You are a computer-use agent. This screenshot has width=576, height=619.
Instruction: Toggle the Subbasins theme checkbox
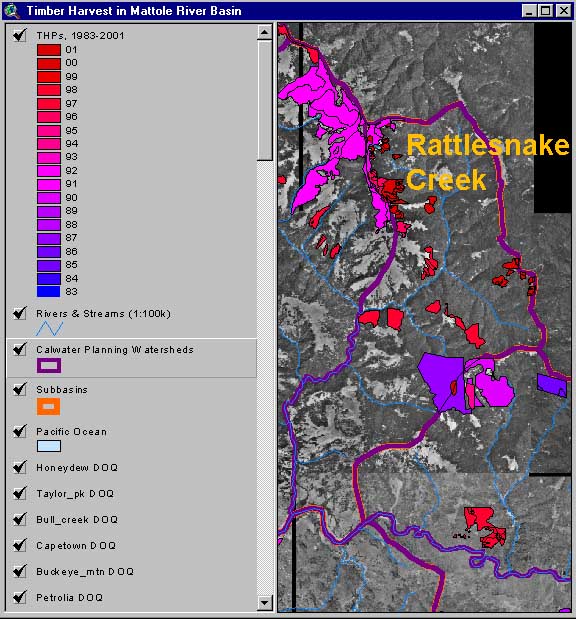[x=19, y=389]
